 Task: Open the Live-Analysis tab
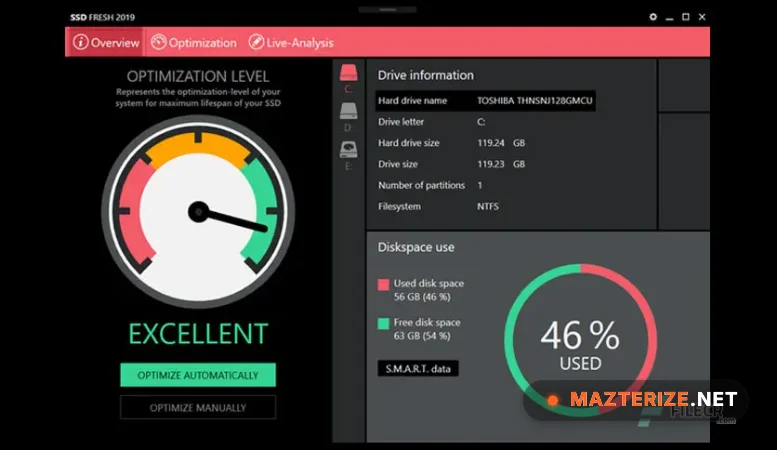(x=291, y=42)
